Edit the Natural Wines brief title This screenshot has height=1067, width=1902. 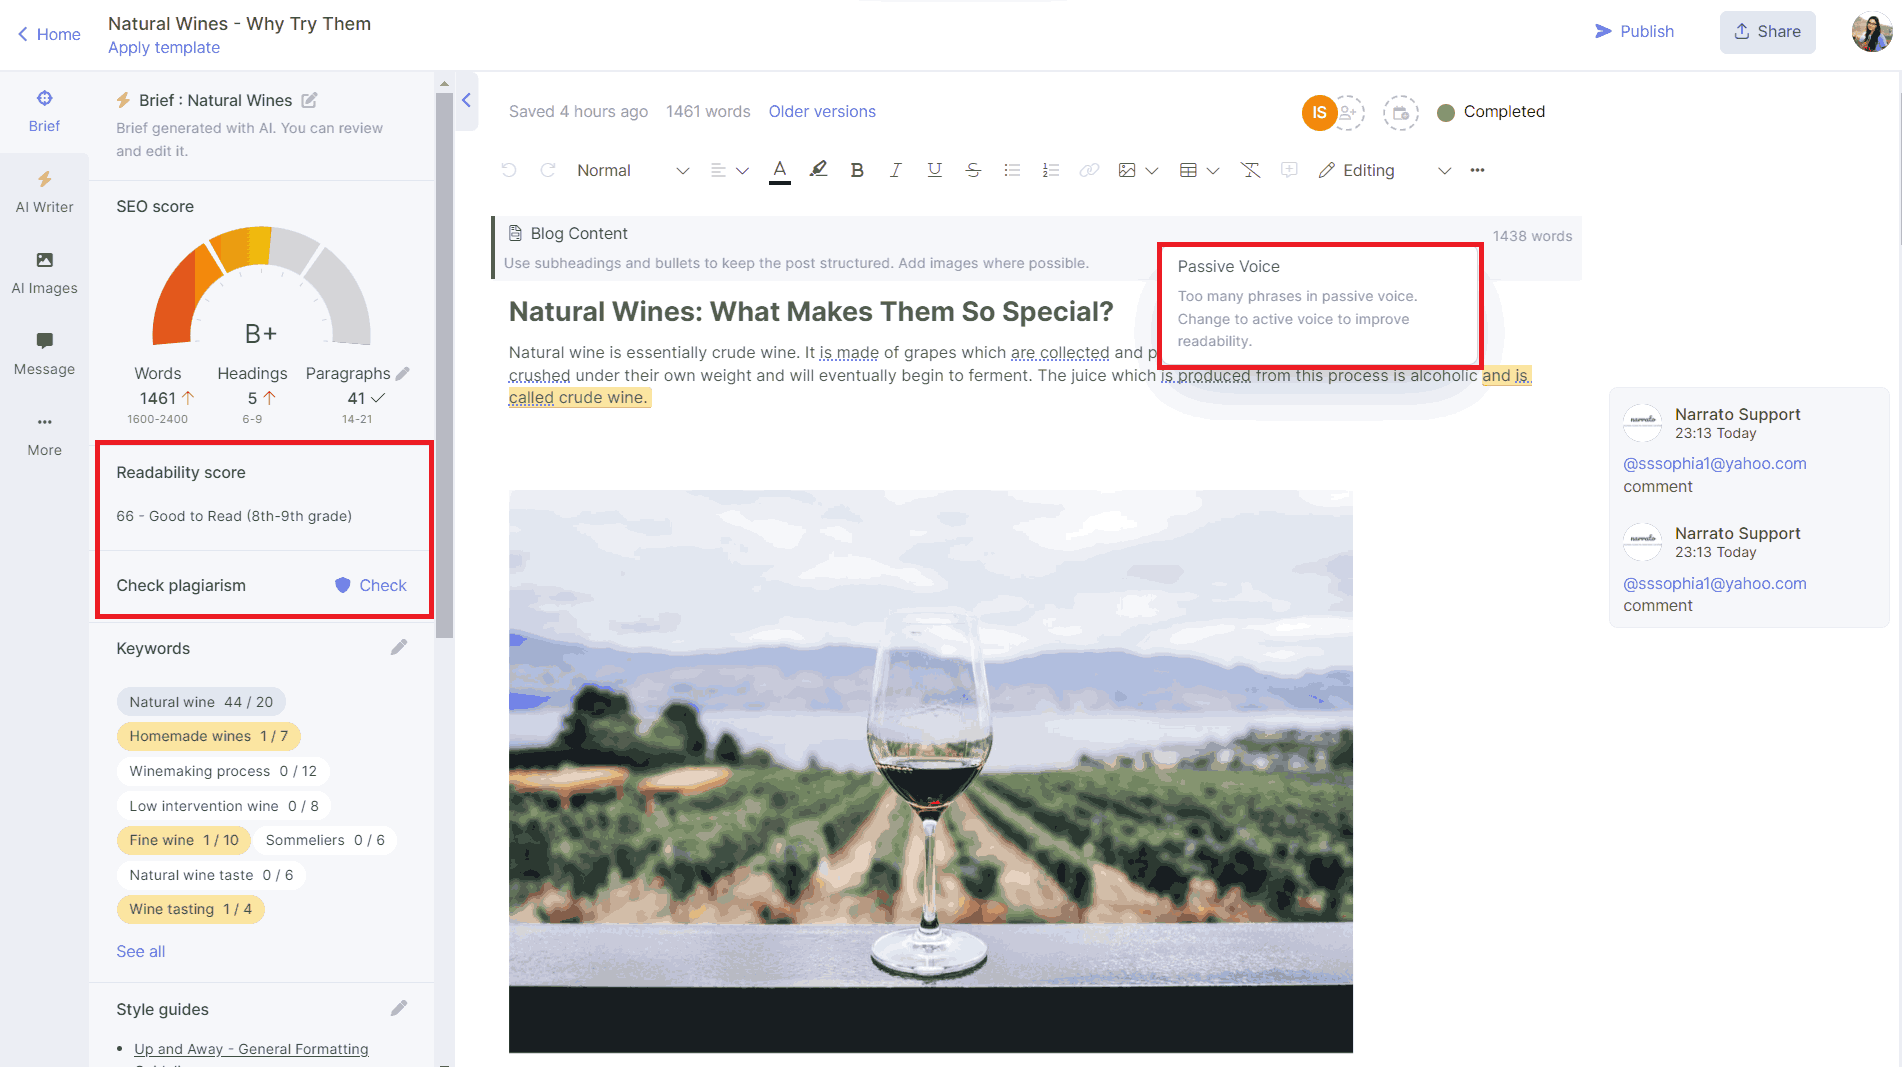click(x=310, y=100)
